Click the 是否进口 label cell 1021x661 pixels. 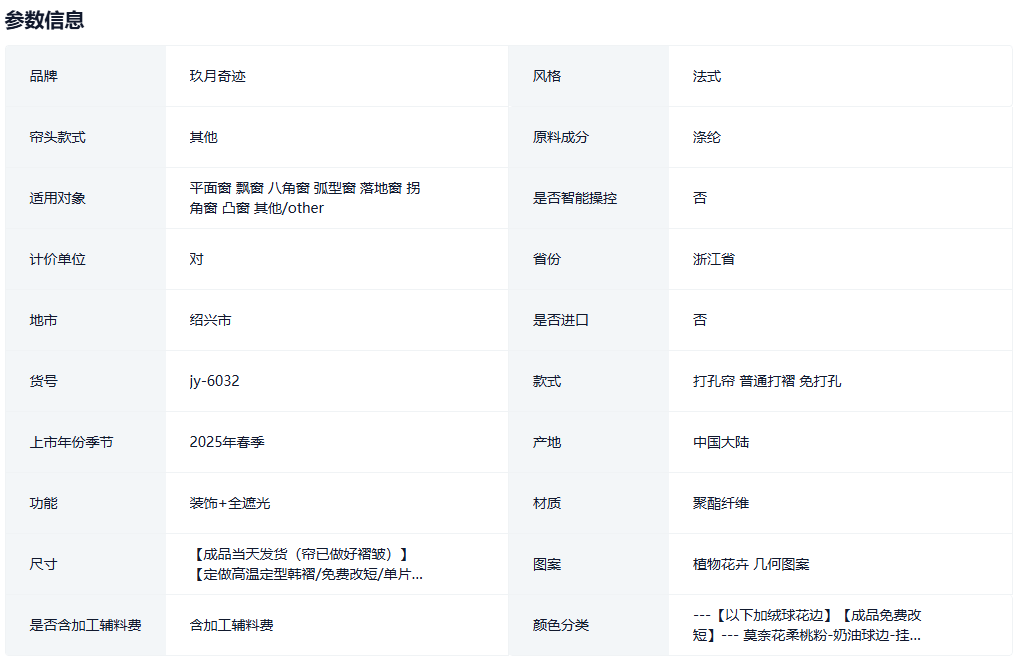pos(560,320)
